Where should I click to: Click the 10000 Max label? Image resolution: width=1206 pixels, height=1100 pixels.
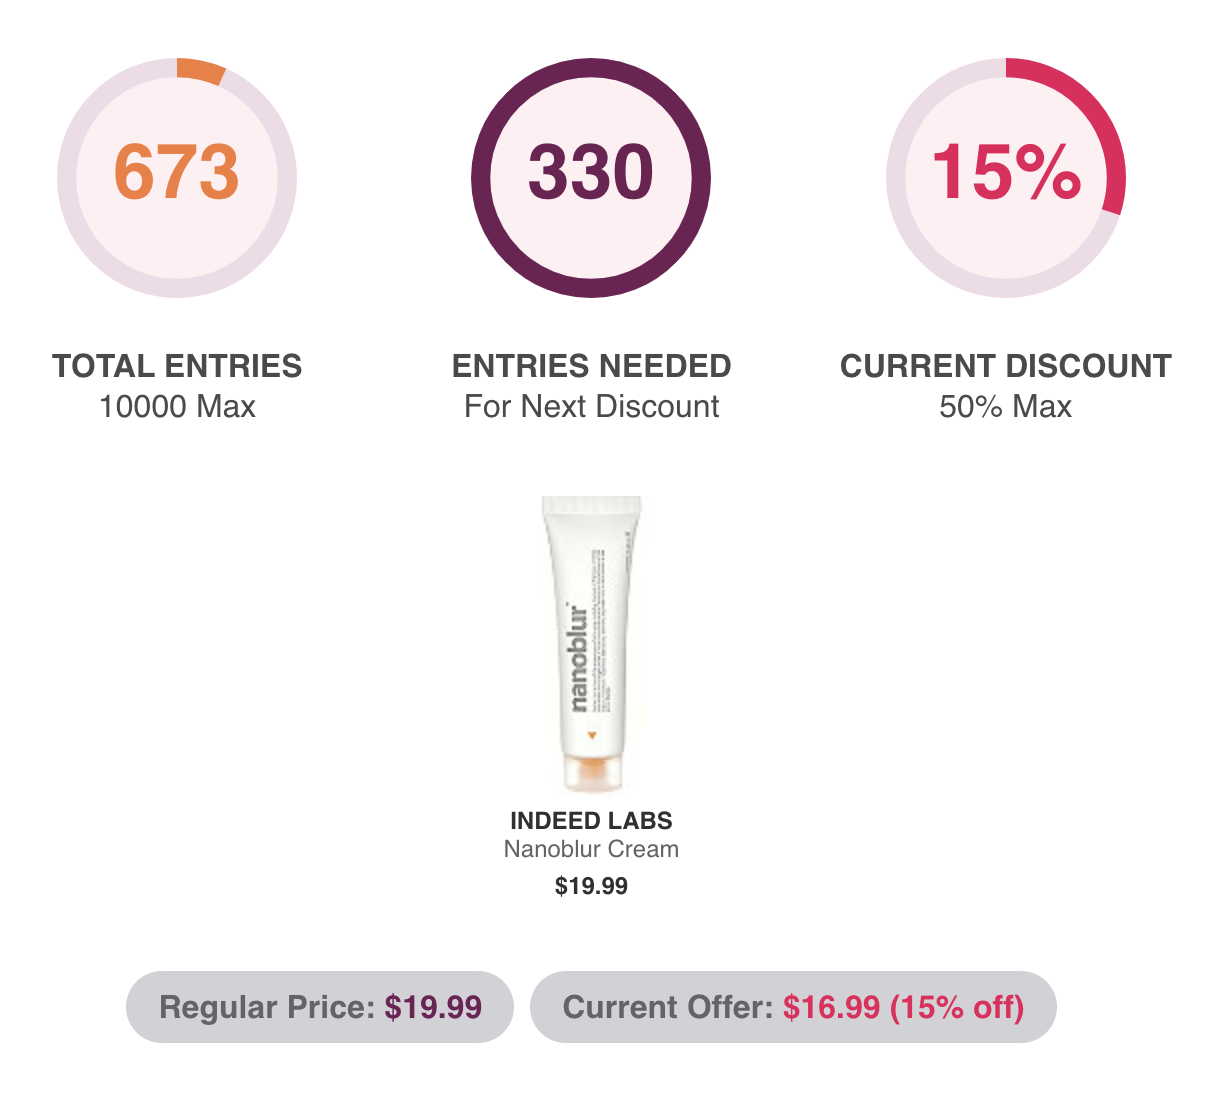coord(177,407)
